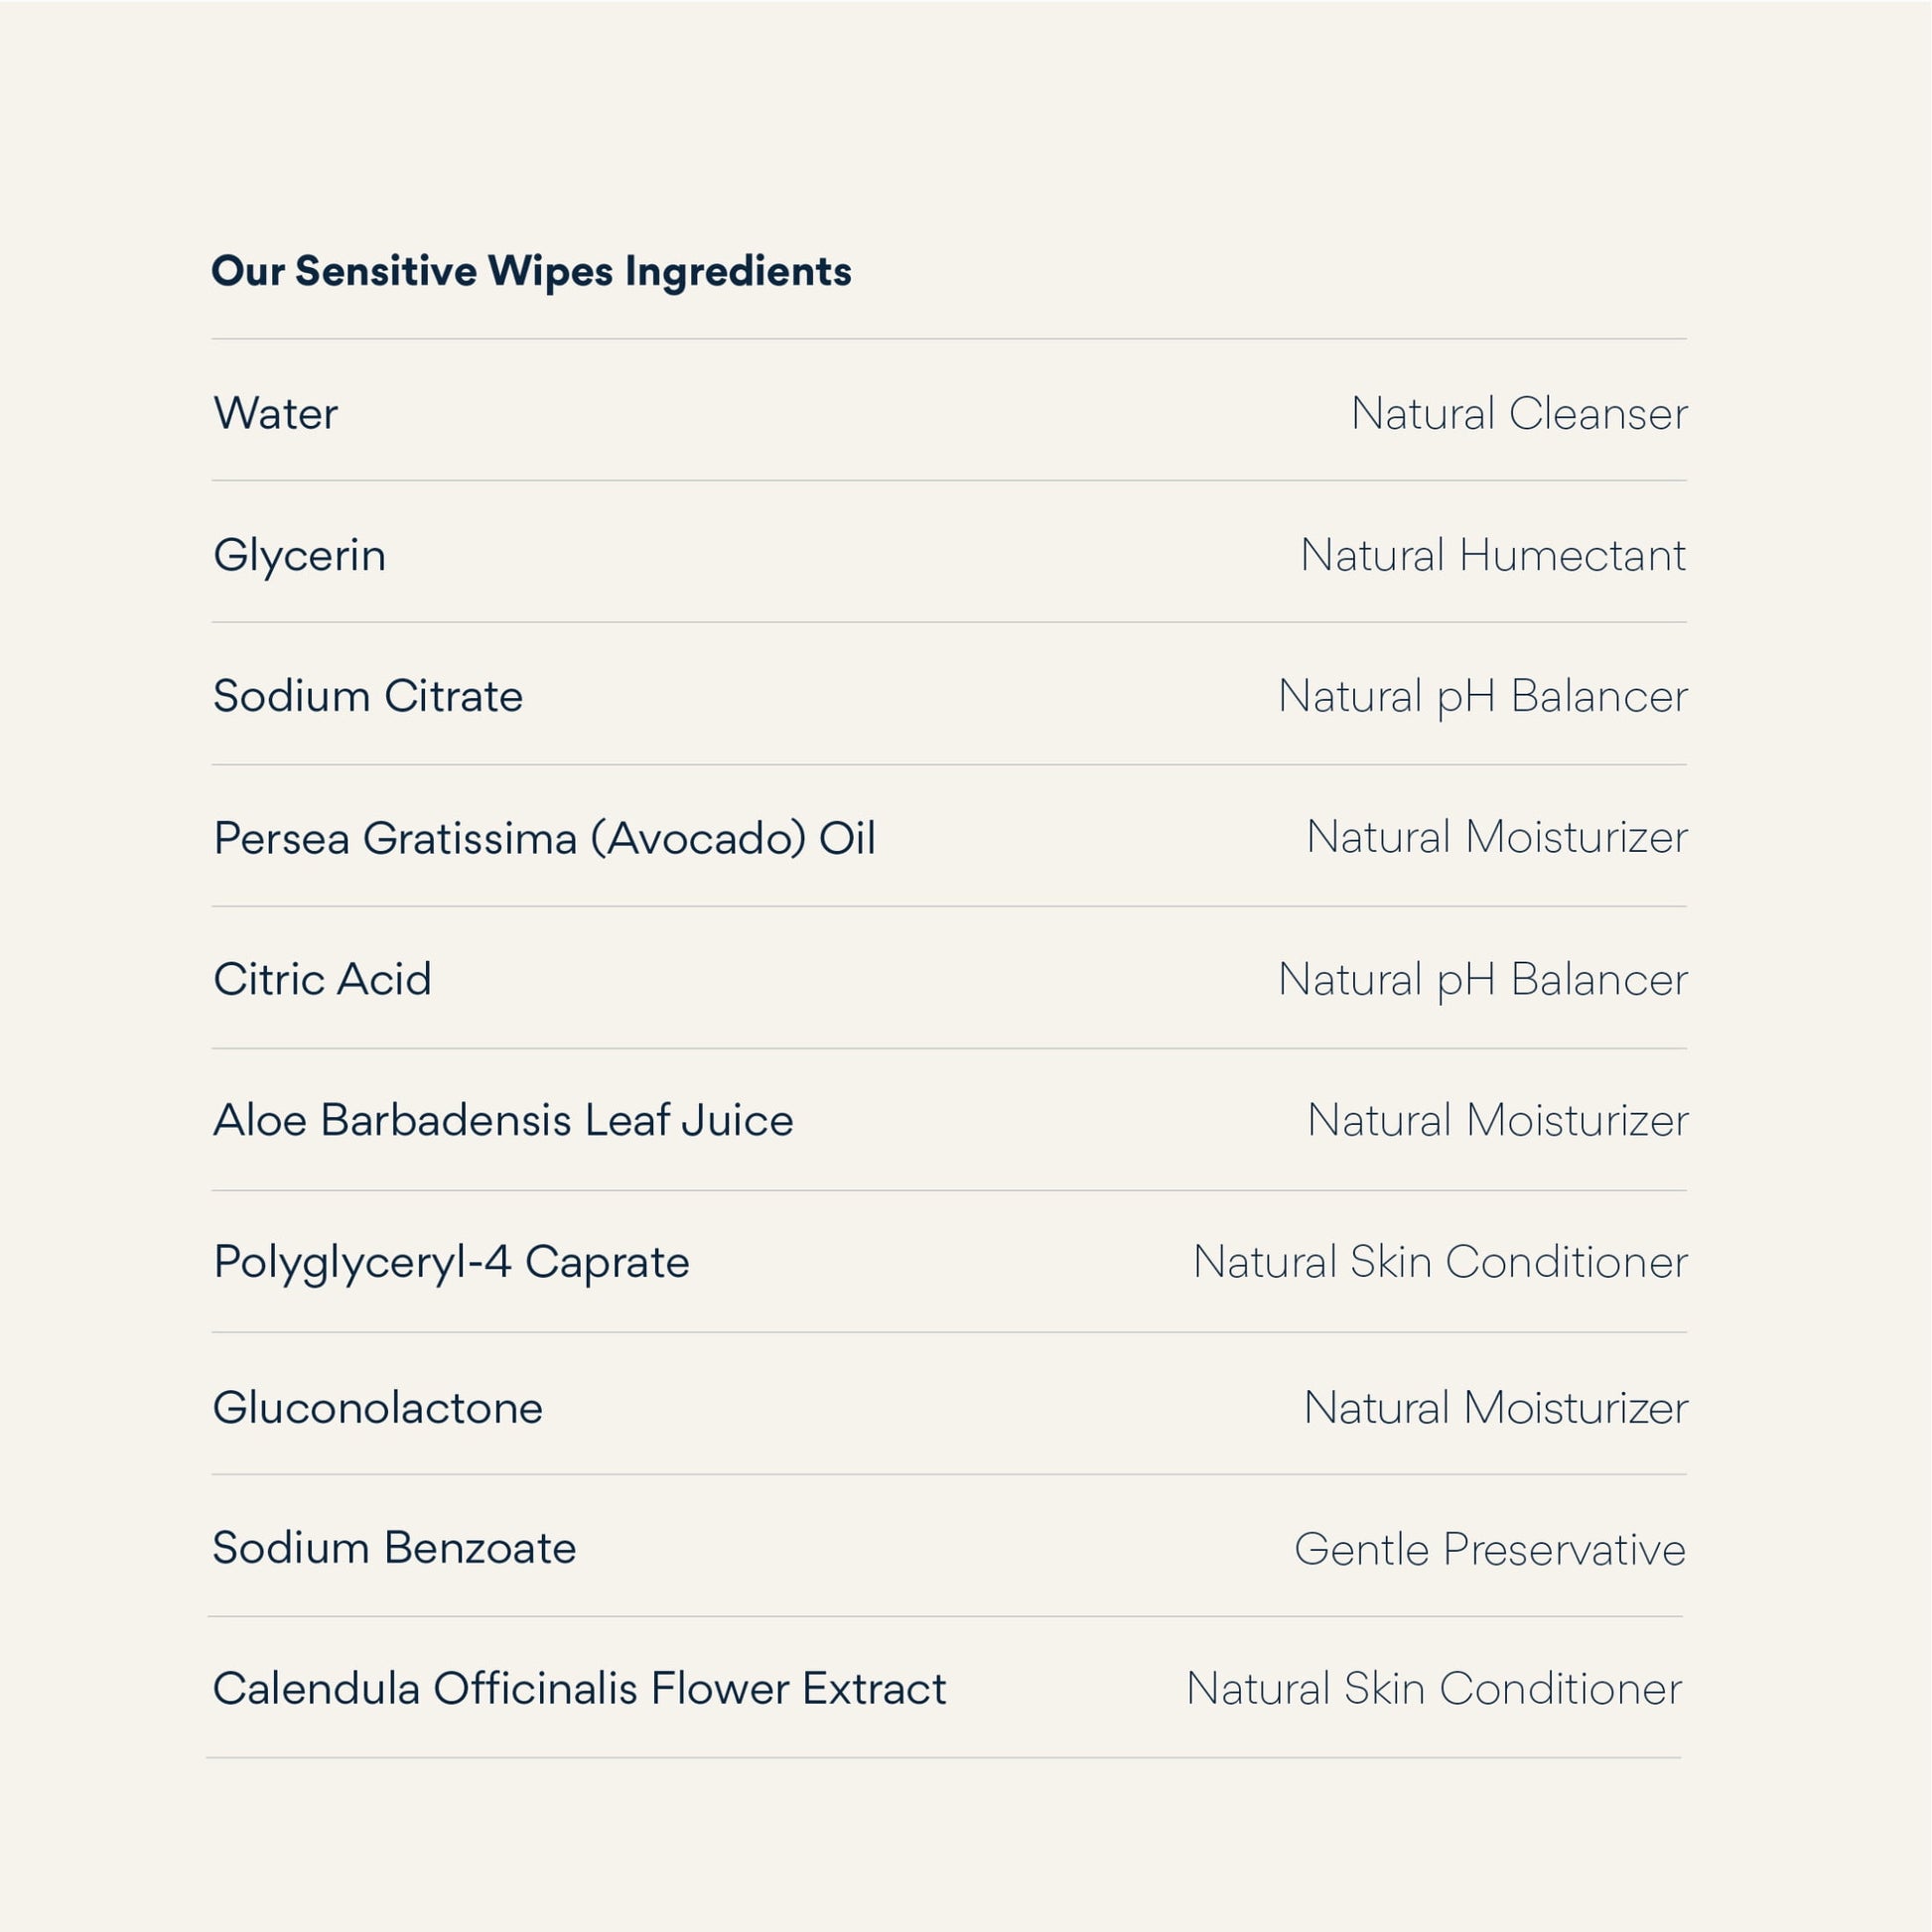Click the Glycerin ingredient text
1932x1932 pixels.
tap(299, 555)
